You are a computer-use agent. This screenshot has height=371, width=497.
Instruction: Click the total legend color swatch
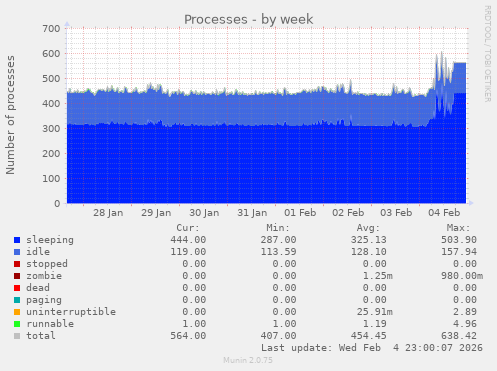click(x=17, y=336)
